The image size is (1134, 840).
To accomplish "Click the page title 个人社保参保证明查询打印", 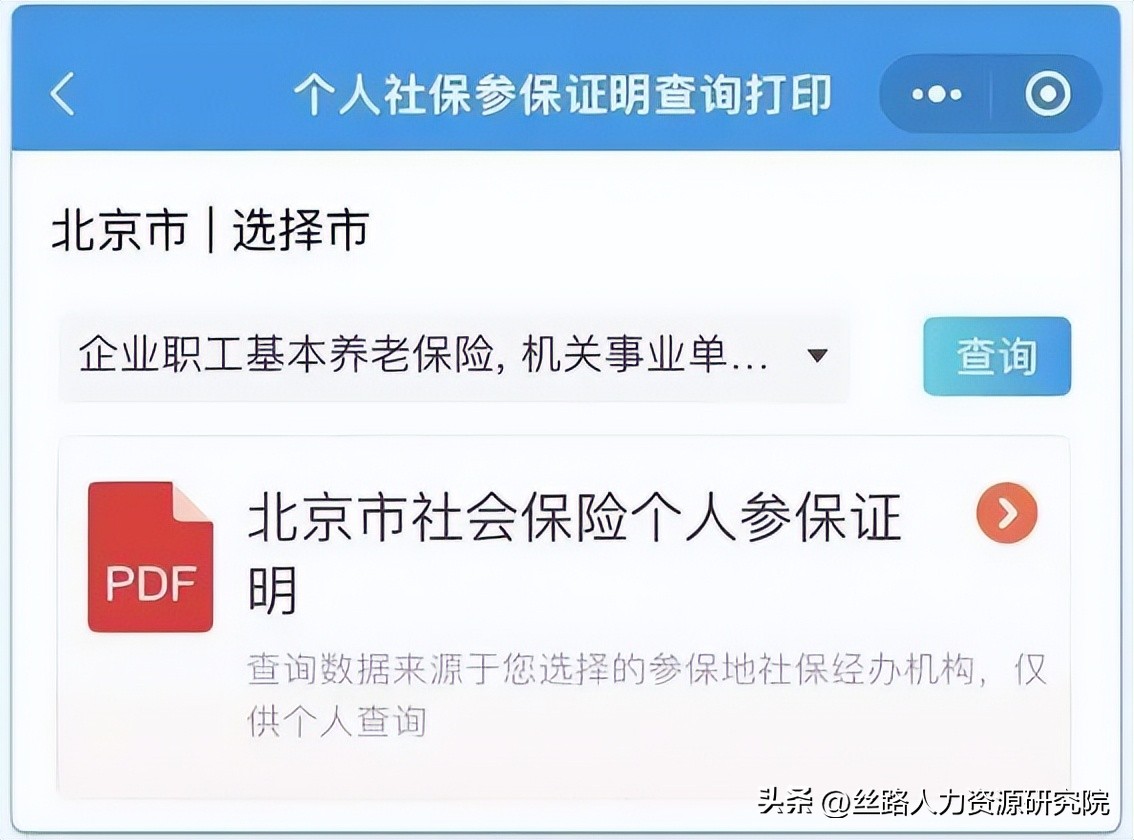I will [x=563, y=95].
